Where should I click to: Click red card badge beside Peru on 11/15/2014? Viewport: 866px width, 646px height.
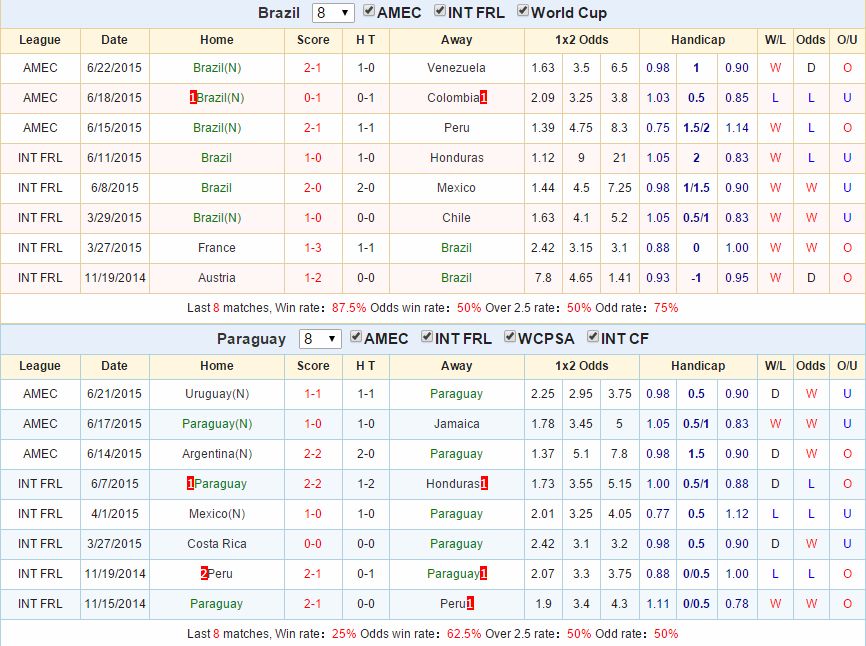tap(470, 603)
